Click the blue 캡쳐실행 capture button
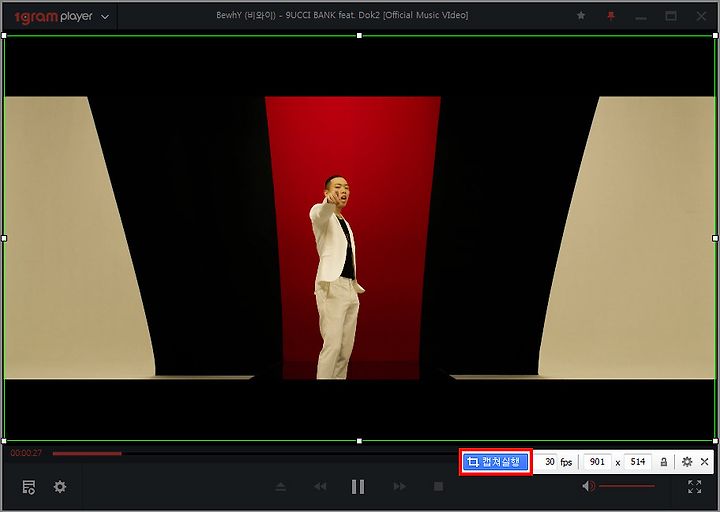The height and width of the screenshot is (512, 720). pos(495,461)
